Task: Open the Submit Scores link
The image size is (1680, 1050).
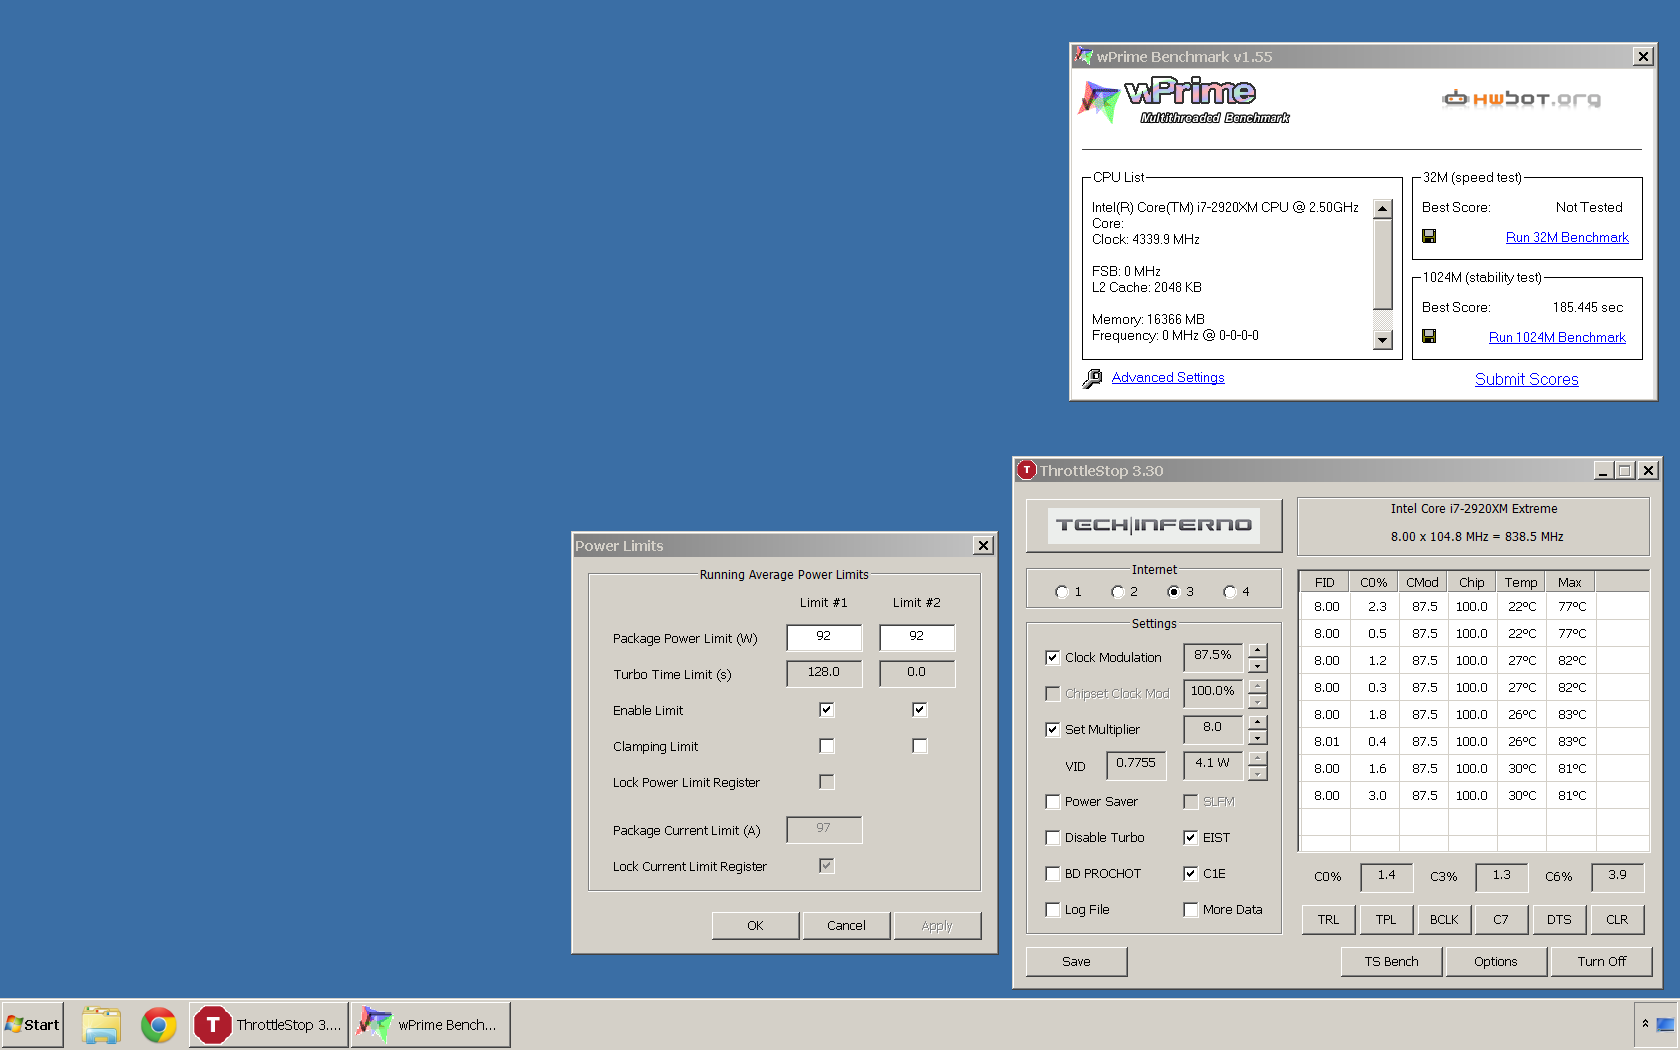Action: (1527, 380)
